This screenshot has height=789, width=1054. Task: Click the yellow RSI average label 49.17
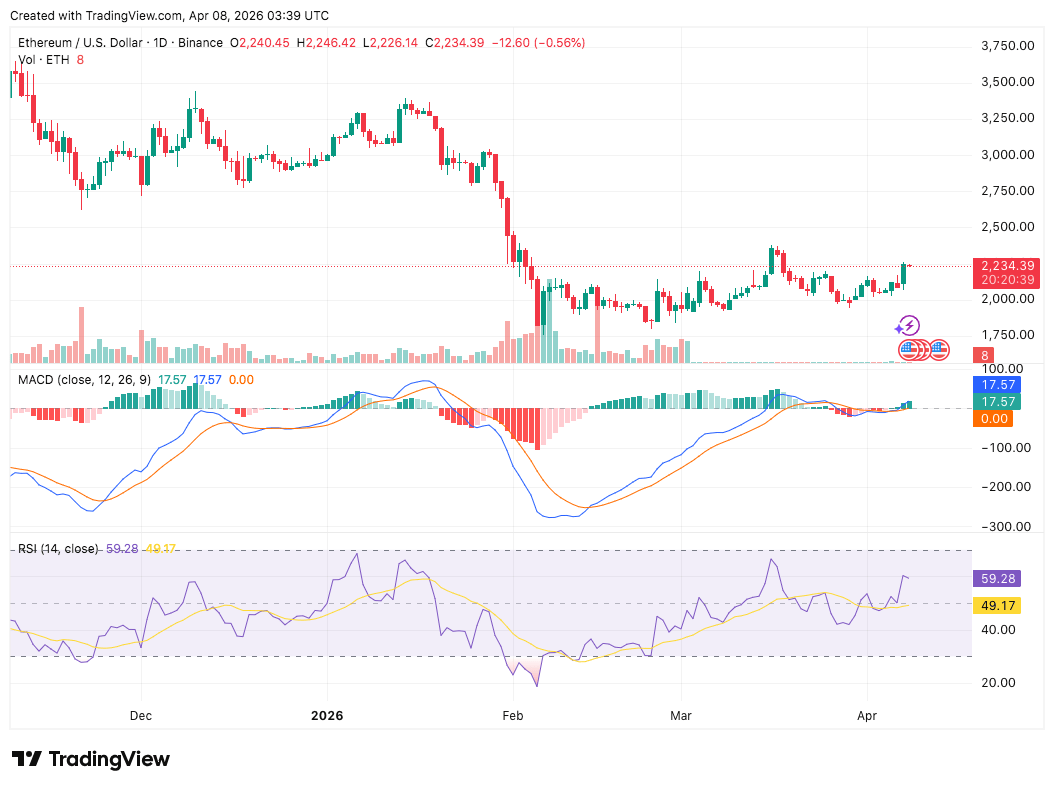[998, 605]
